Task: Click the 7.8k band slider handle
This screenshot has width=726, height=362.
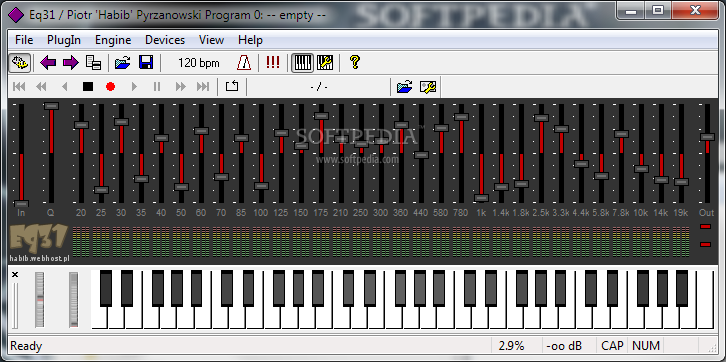Action: [x=621, y=134]
